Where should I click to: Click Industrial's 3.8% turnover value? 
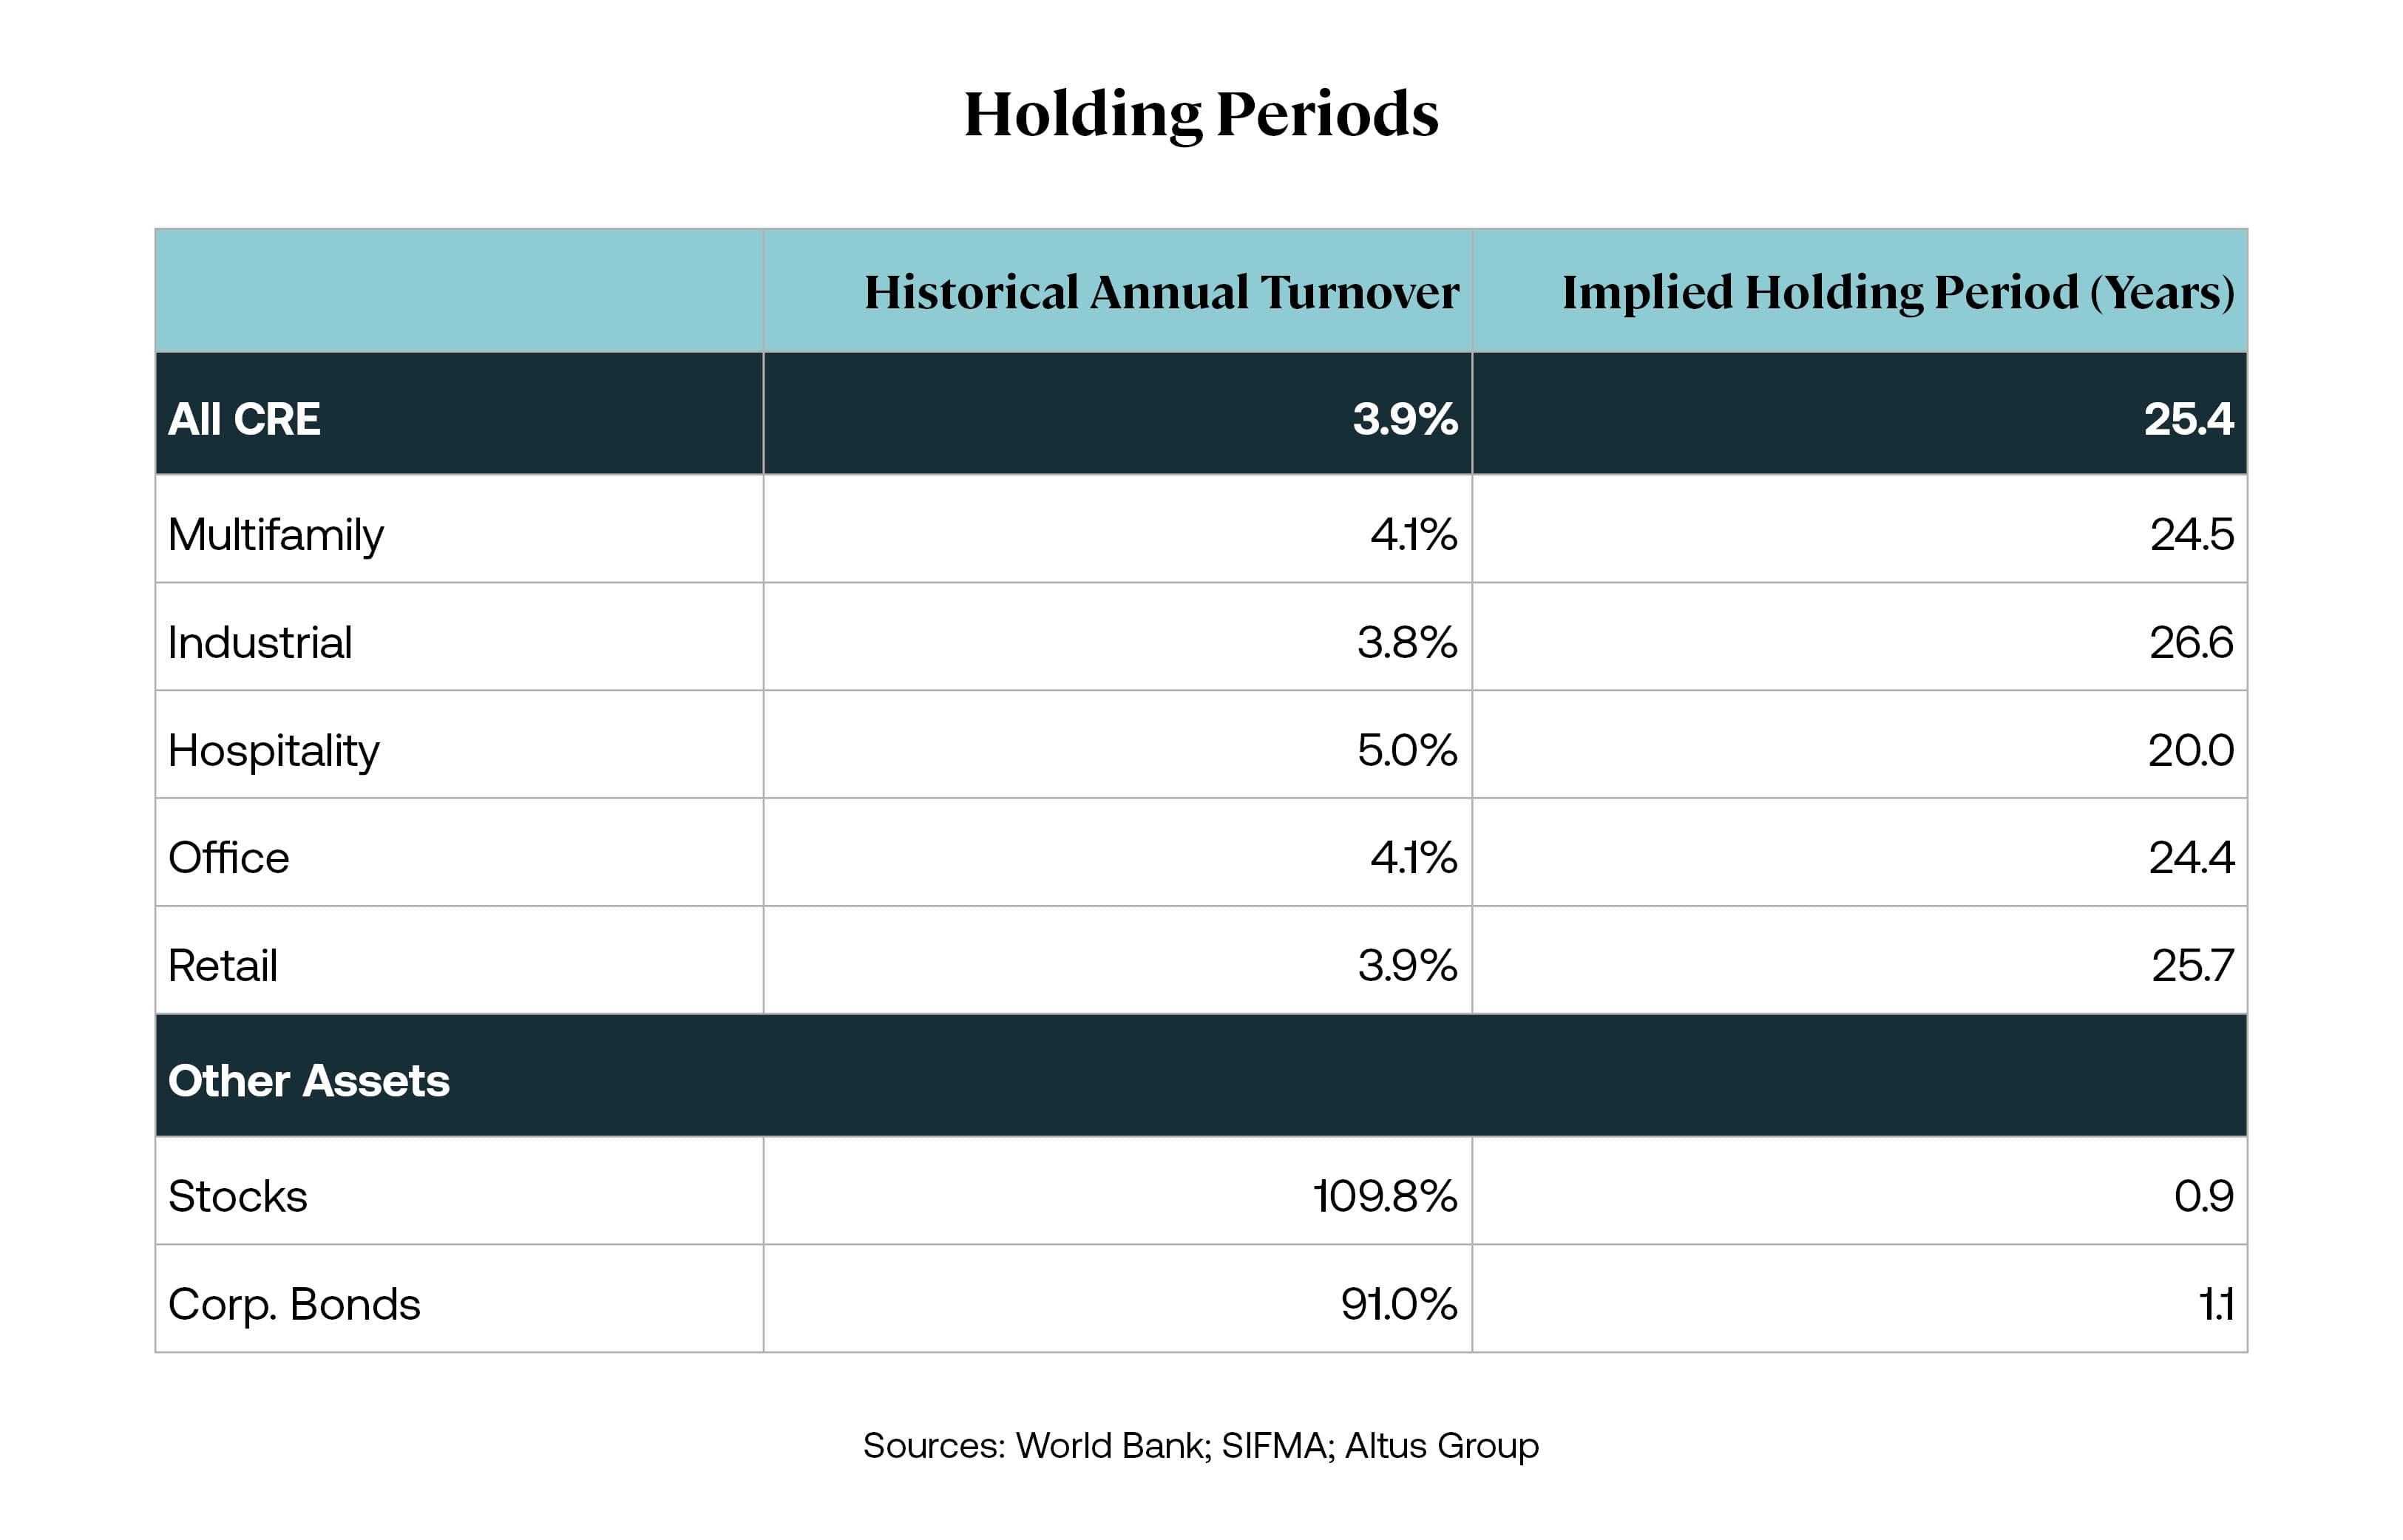[1406, 642]
